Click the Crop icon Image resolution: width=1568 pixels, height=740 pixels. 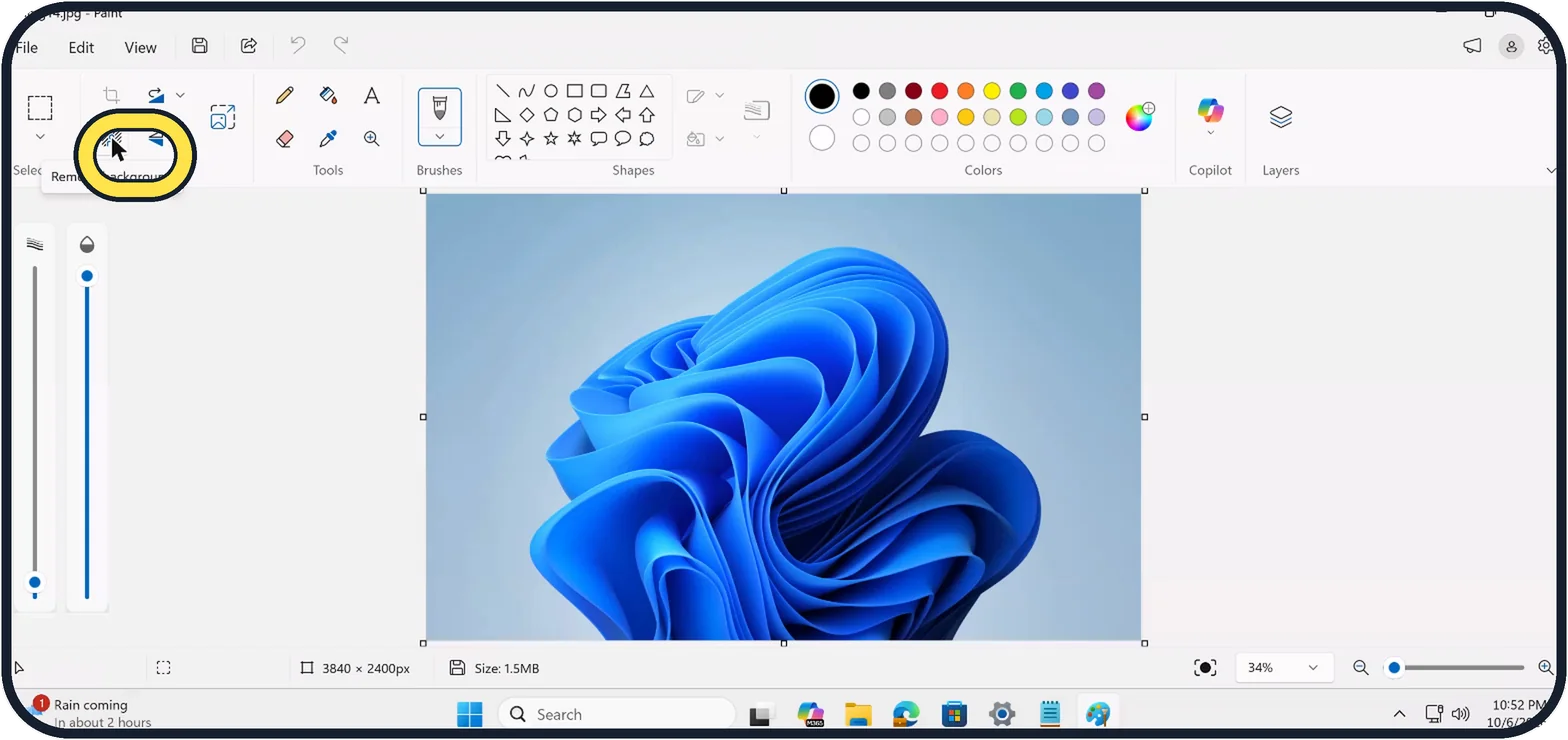[x=112, y=95]
